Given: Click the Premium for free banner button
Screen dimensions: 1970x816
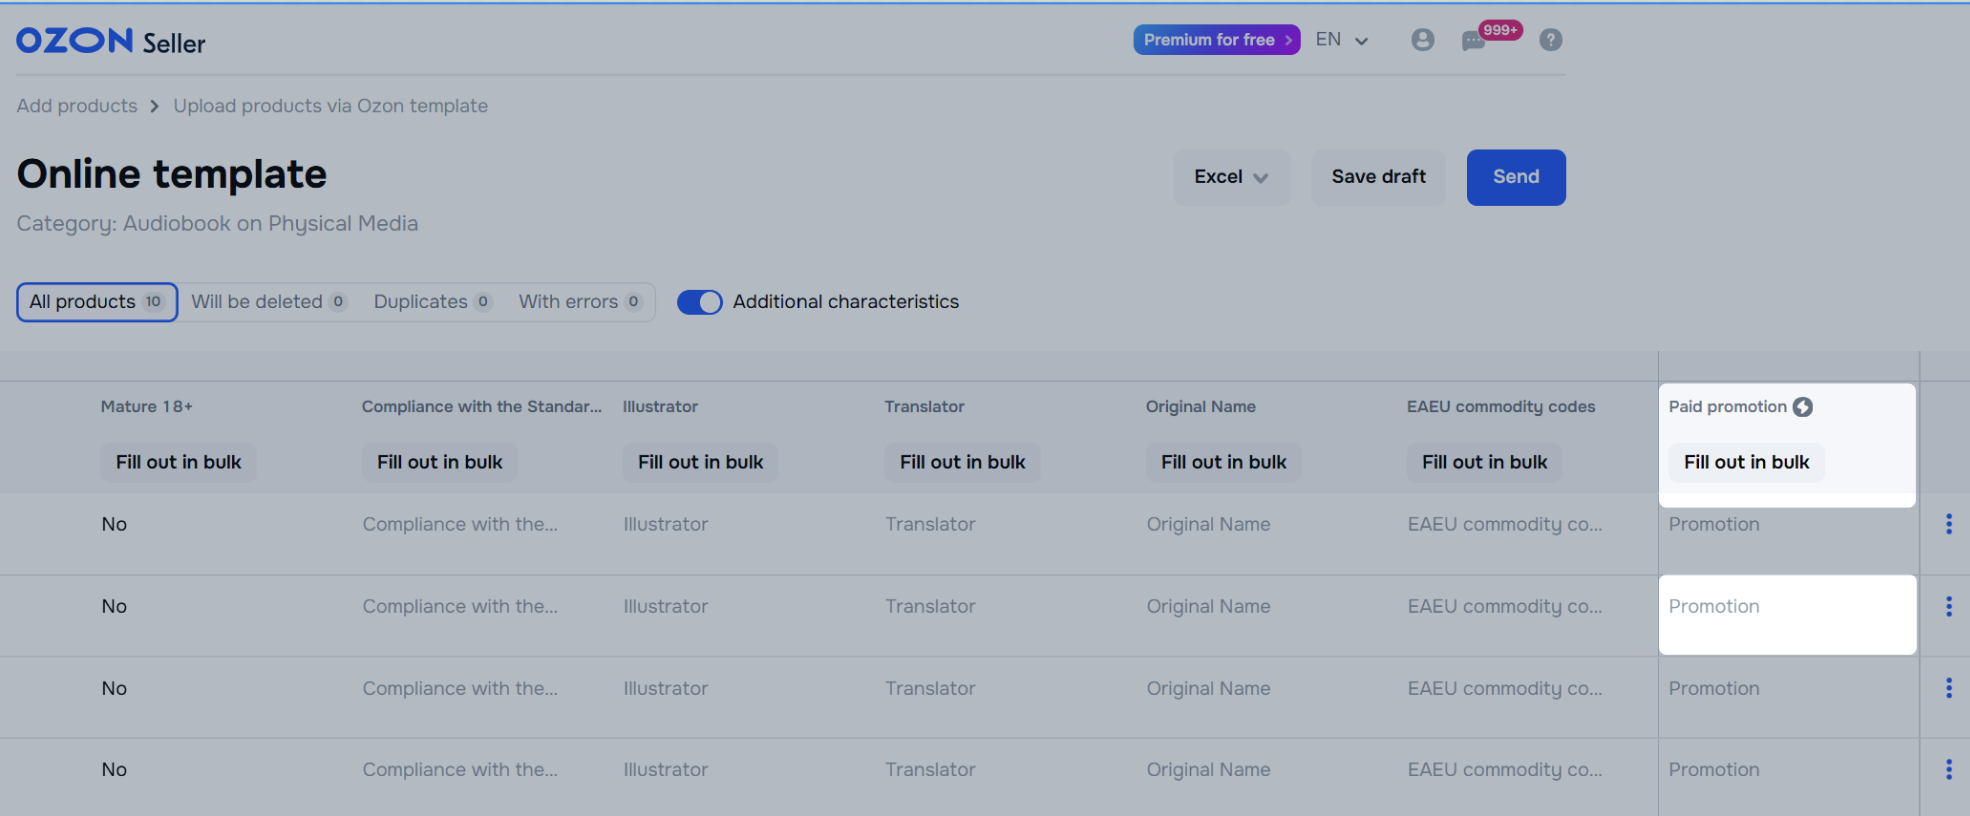Looking at the screenshot, I should pyautogui.click(x=1216, y=40).
